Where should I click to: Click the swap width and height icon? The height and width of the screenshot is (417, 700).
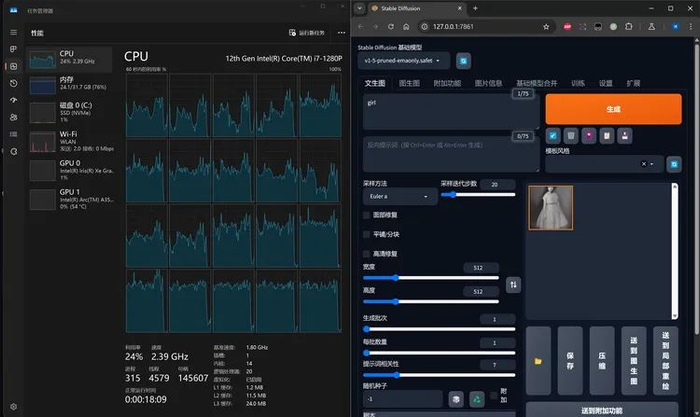[x=514, y=285]
